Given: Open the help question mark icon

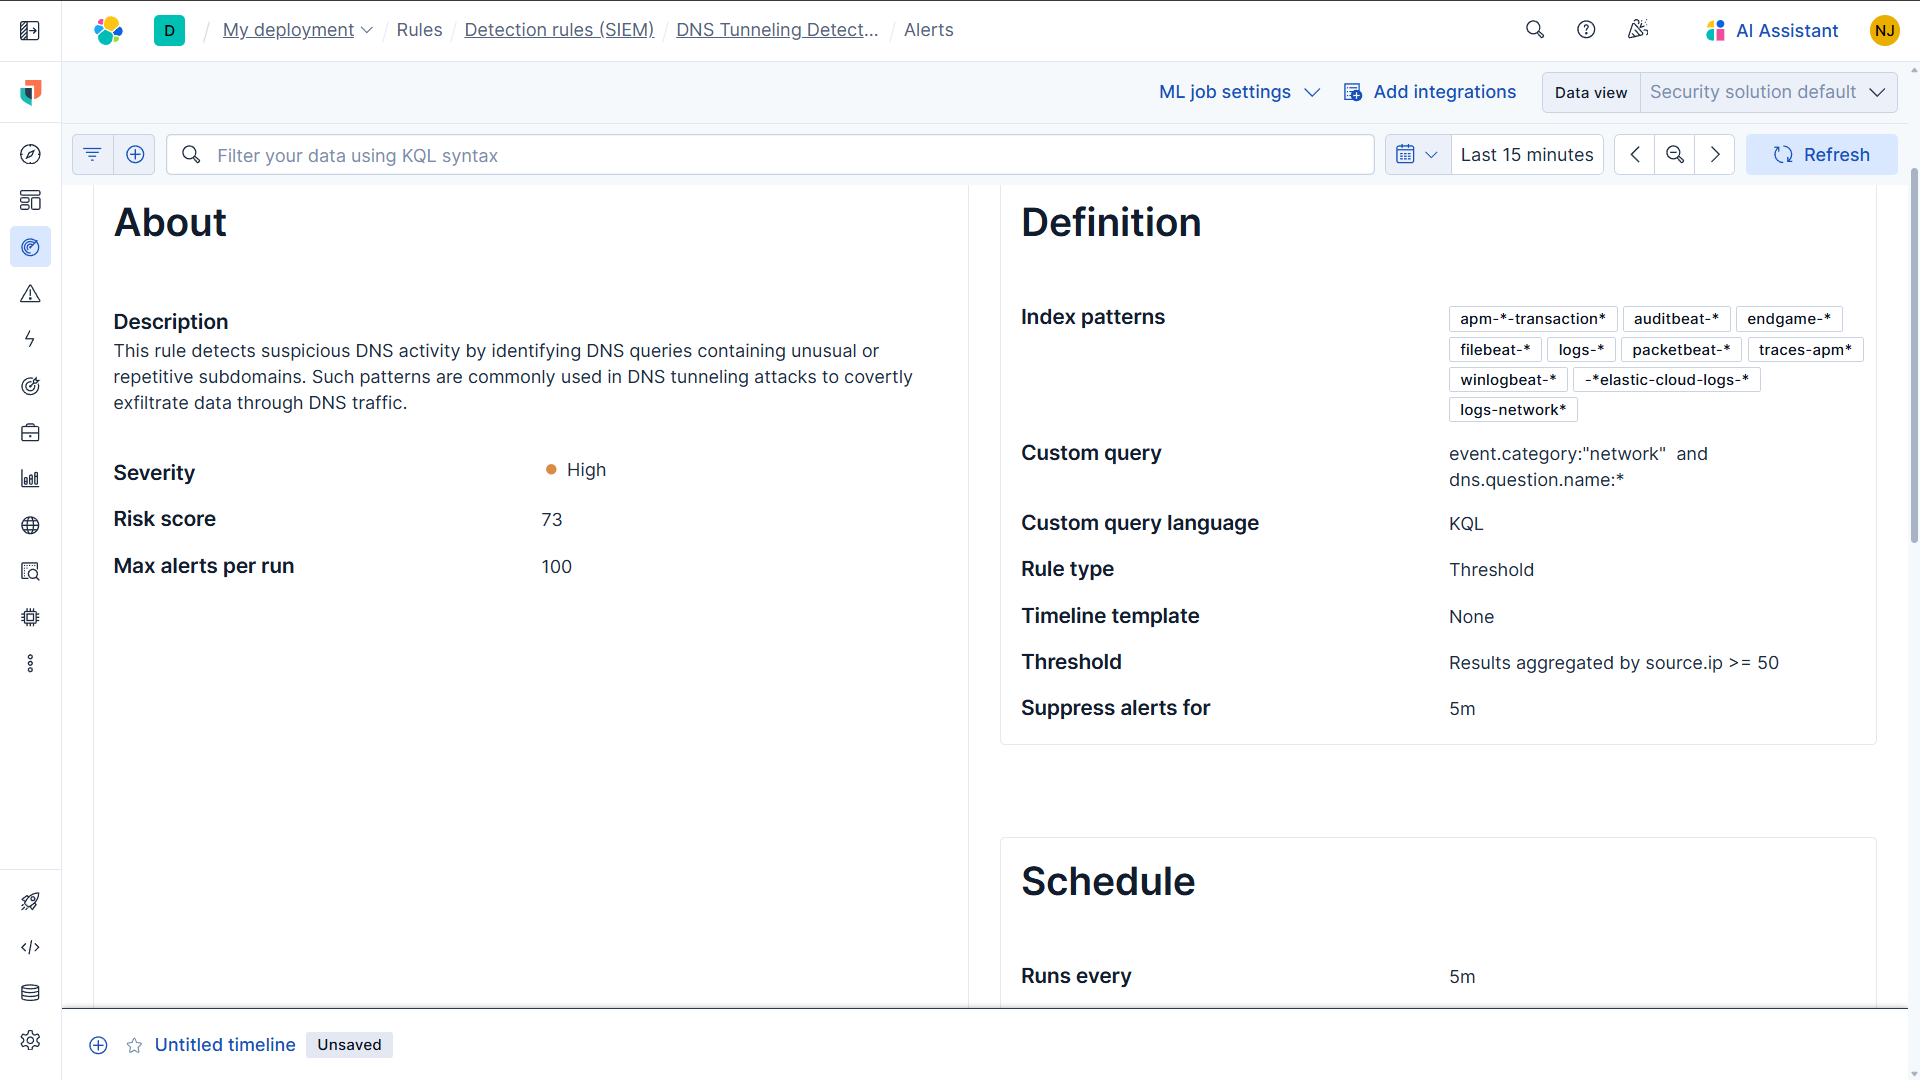Looking at the screenshot, I should coord(1587,30).
